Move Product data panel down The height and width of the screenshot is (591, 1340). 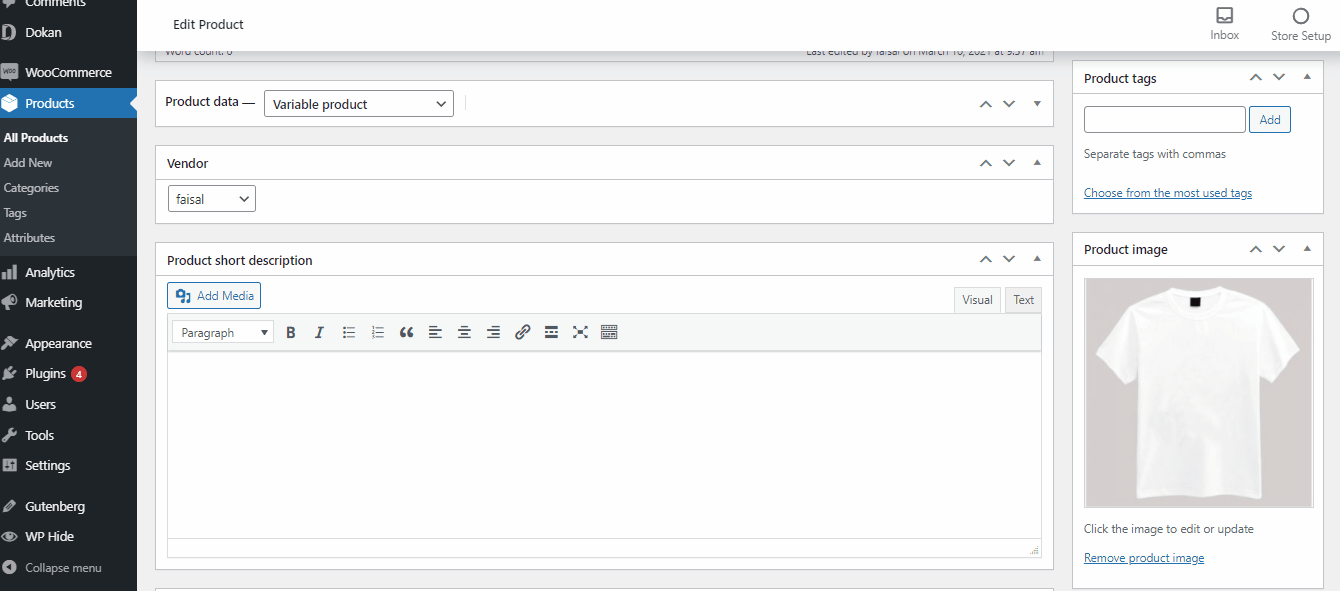1009,104
